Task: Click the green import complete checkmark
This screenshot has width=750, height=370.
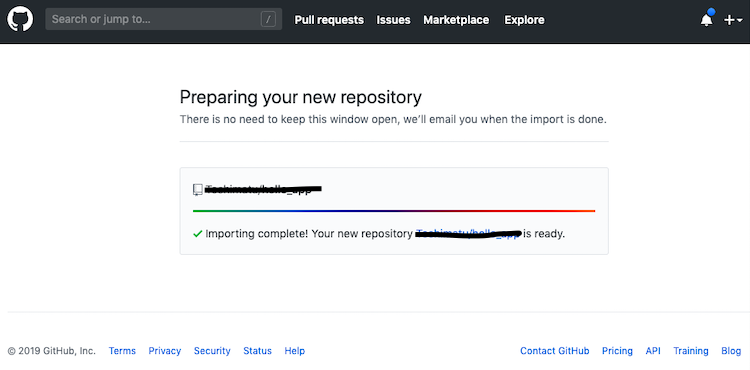Action: pyautogui.click(x=197, y=234)
